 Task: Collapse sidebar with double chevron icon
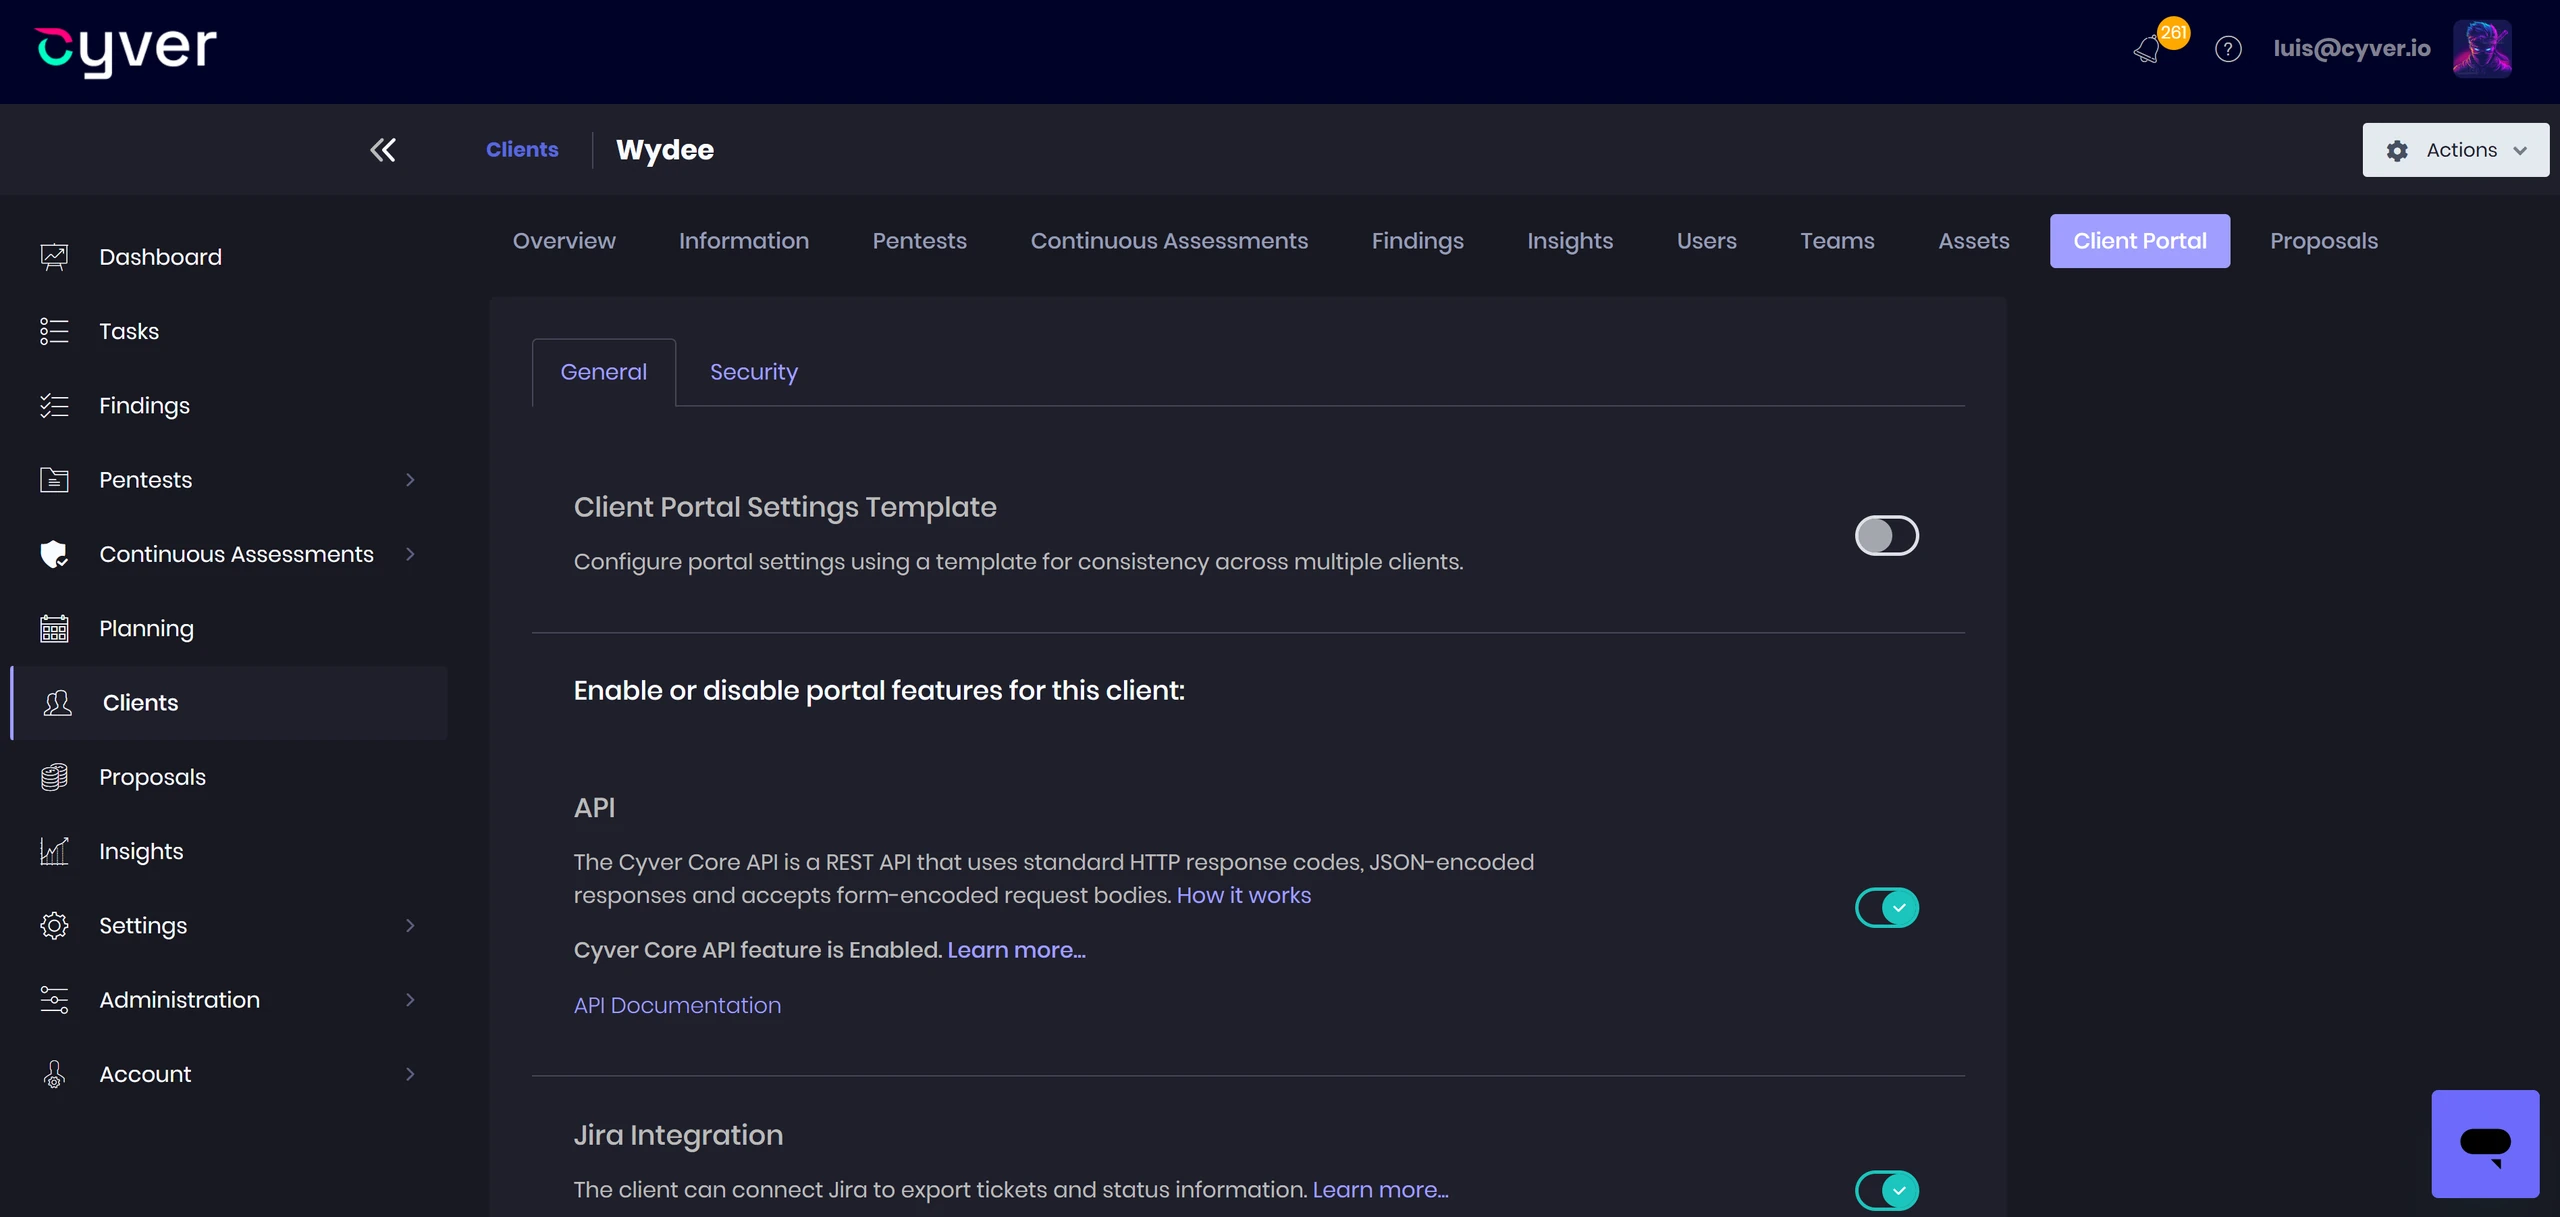coord(383,150)
